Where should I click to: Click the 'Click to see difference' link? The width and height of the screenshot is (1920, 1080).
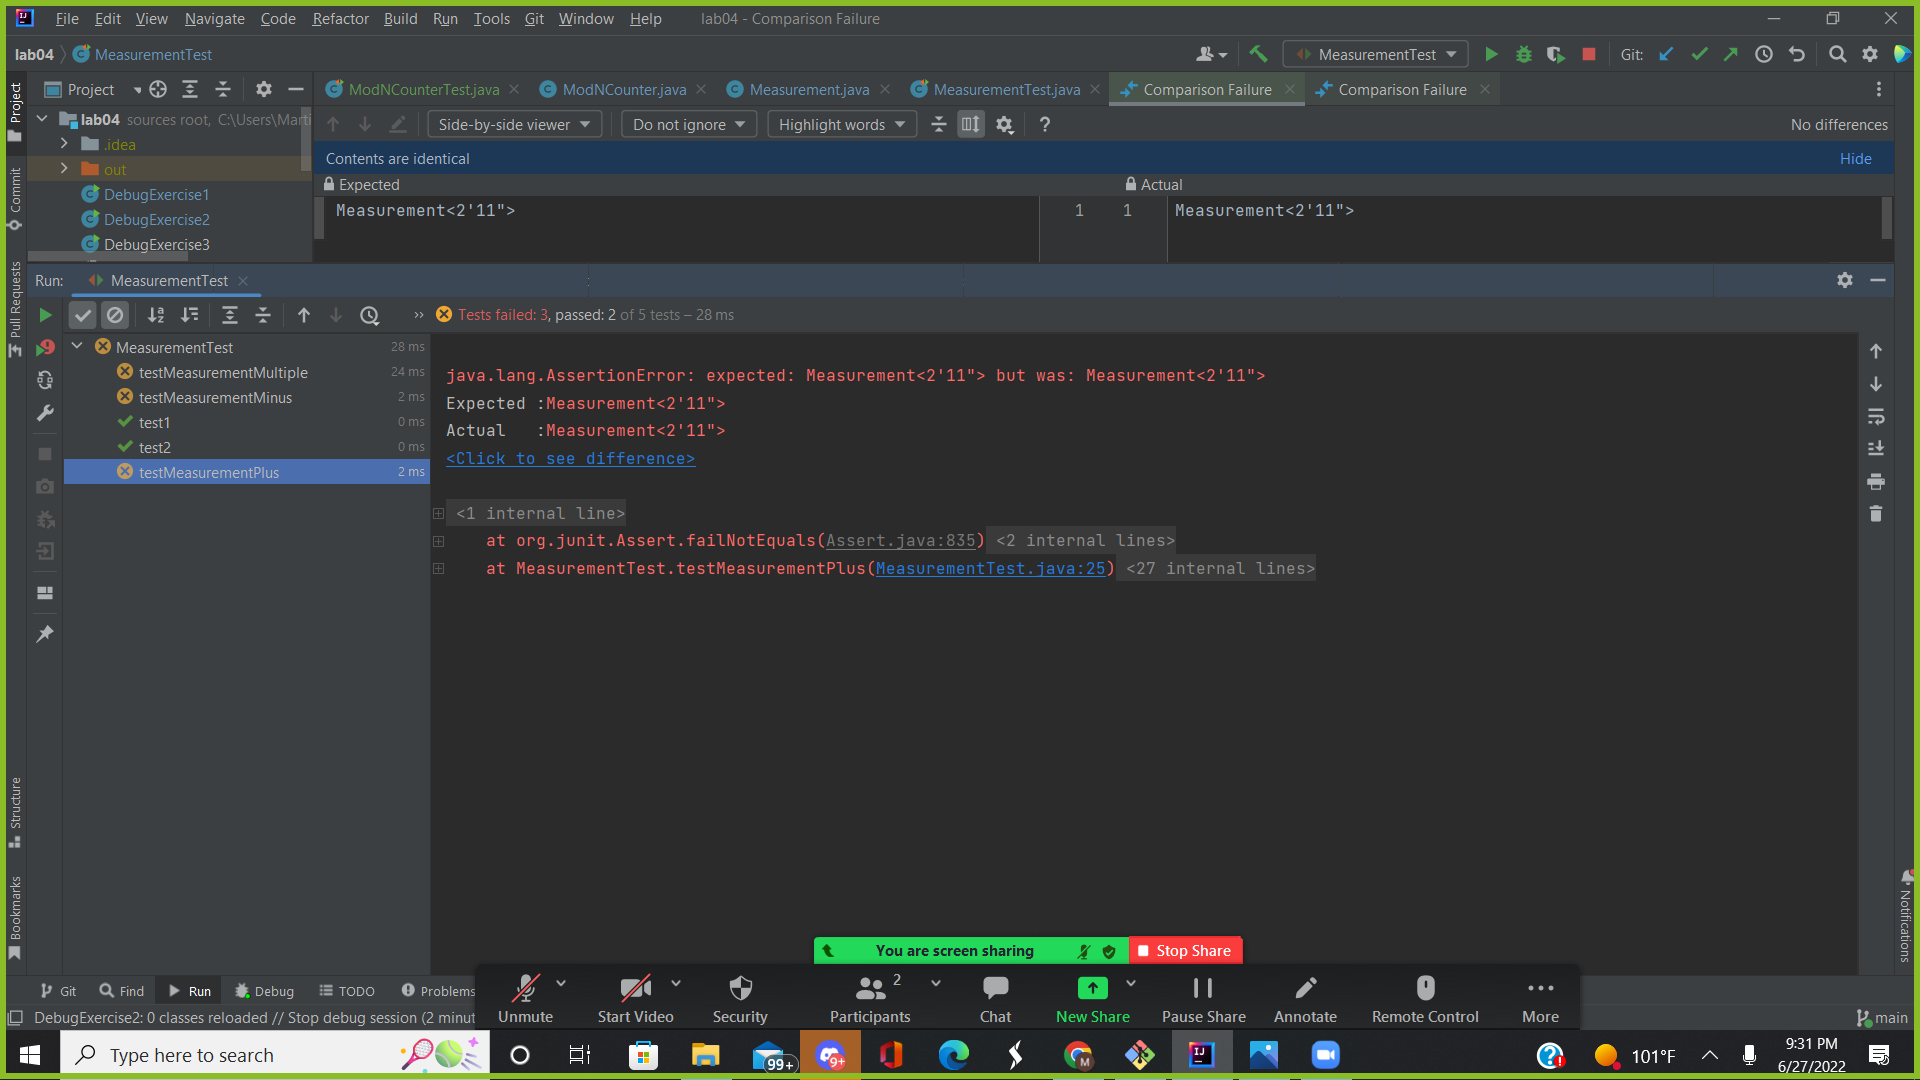click(570, 458)
